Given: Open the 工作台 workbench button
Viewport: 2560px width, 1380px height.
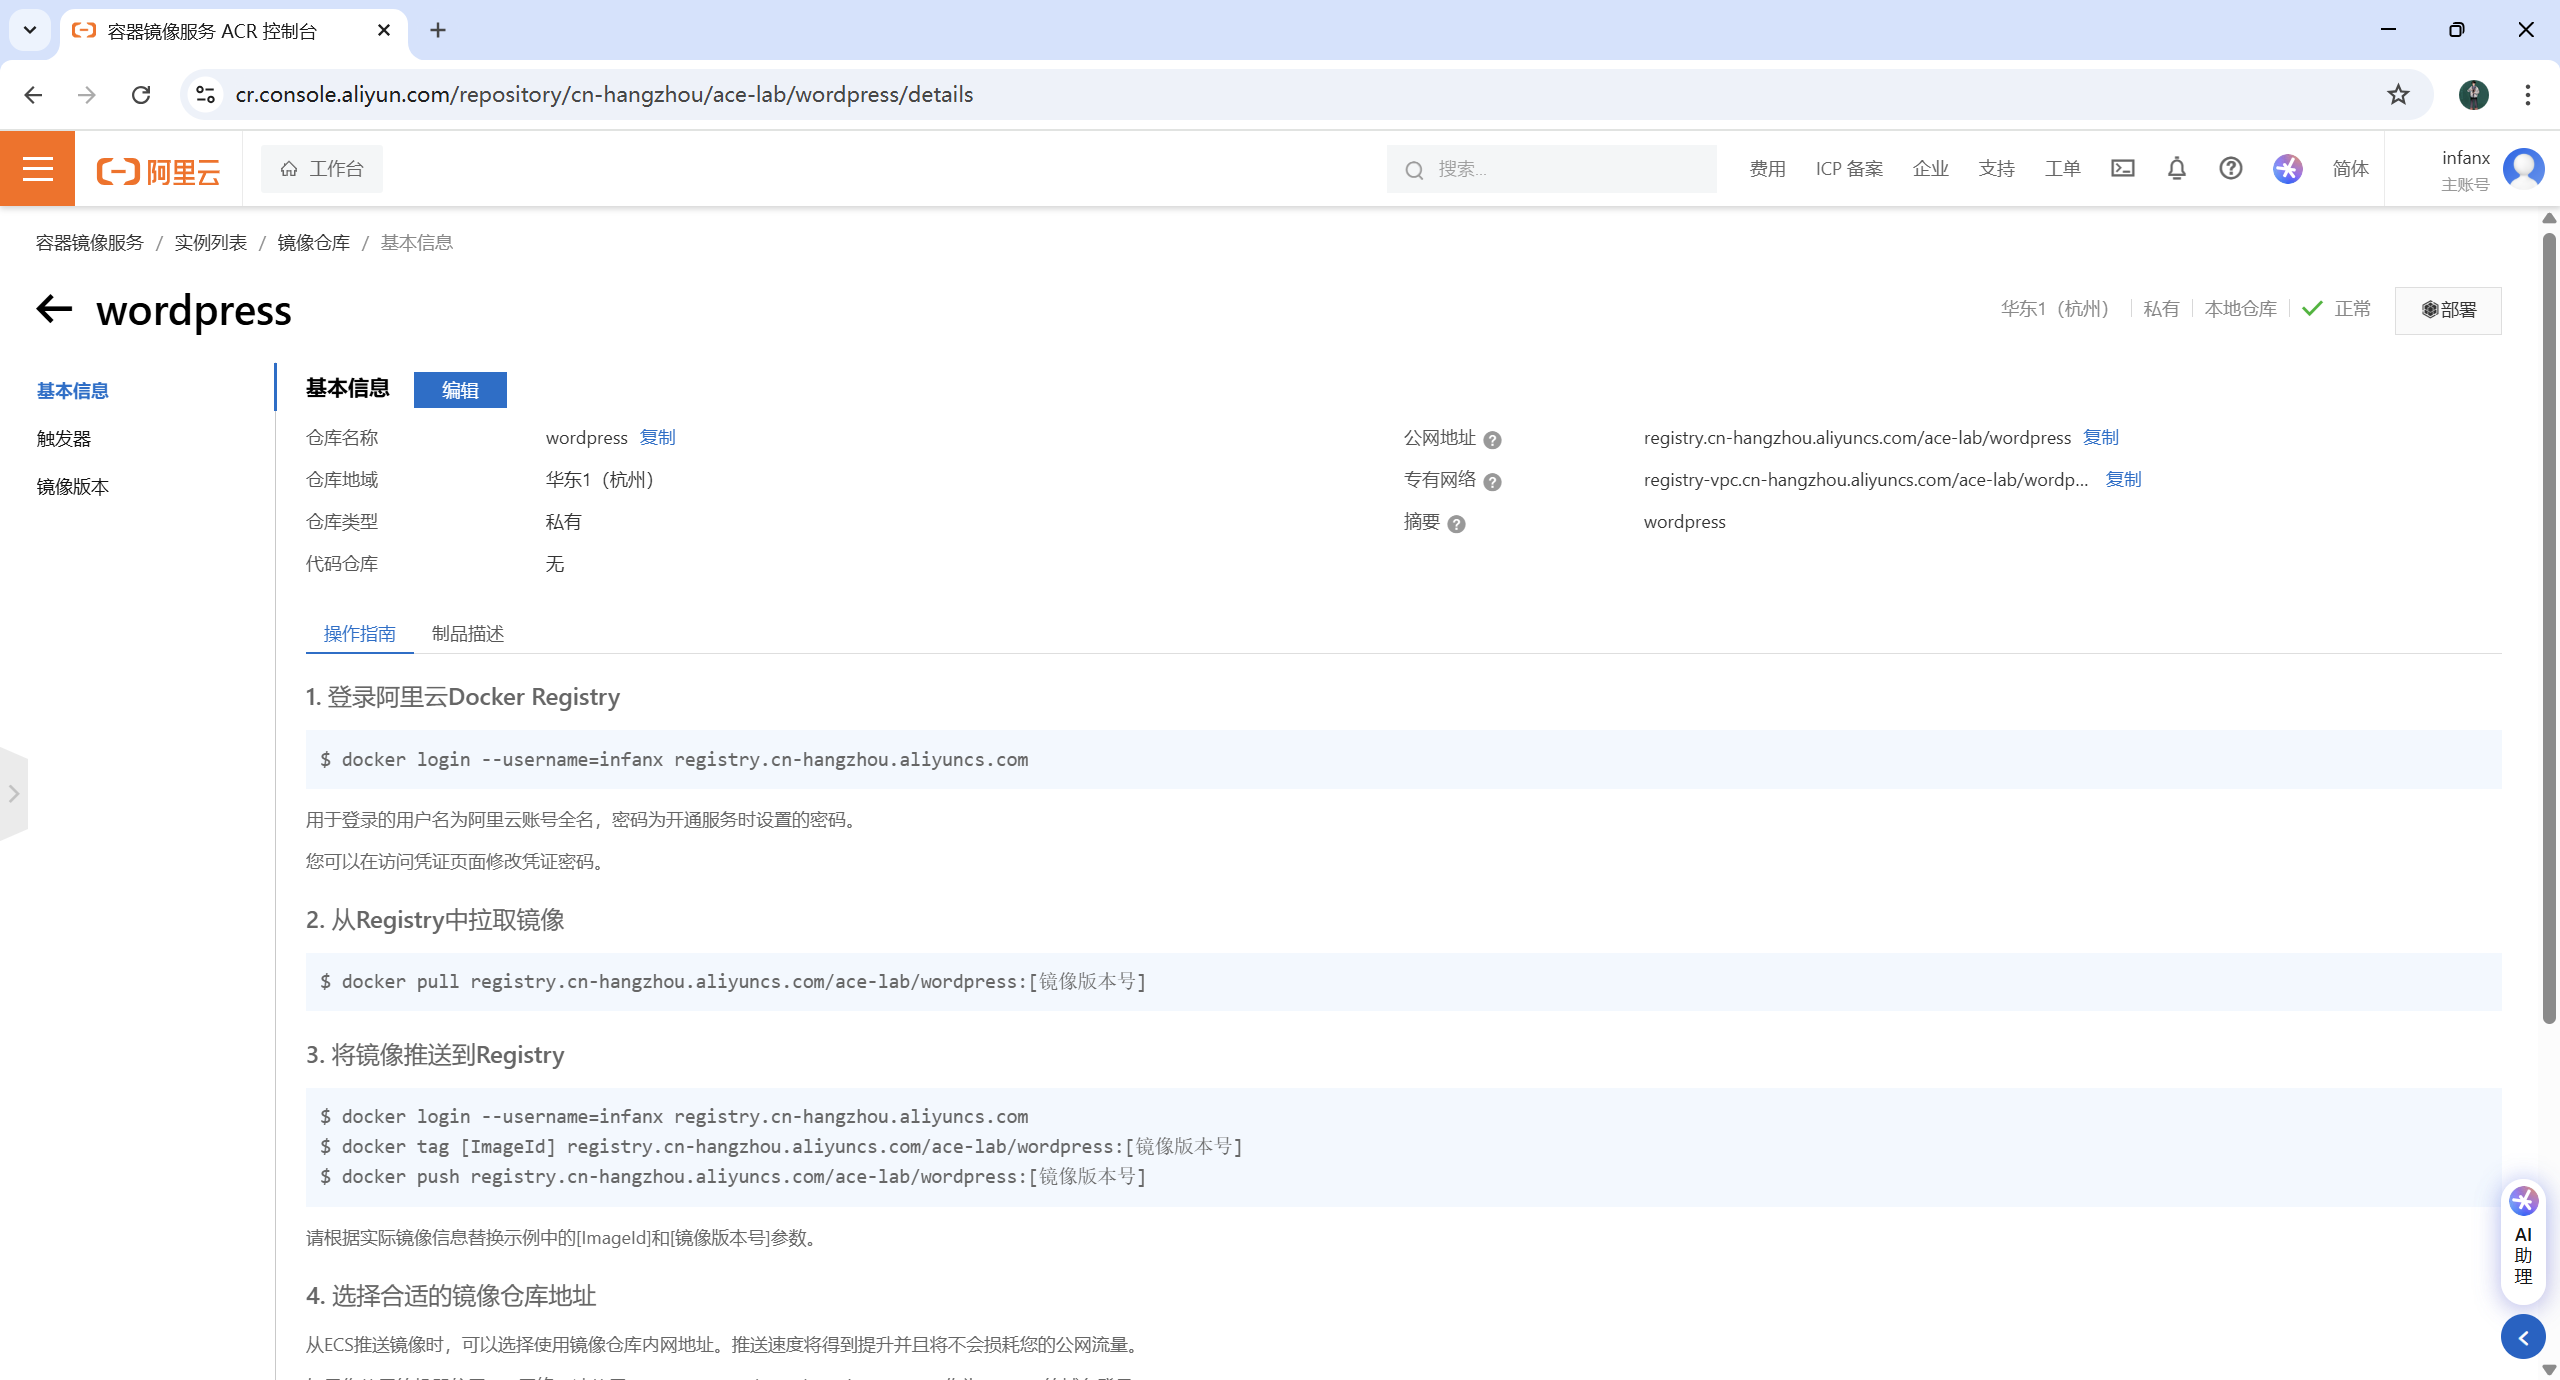Looking at the screenshot, I should tap(322, 169).
